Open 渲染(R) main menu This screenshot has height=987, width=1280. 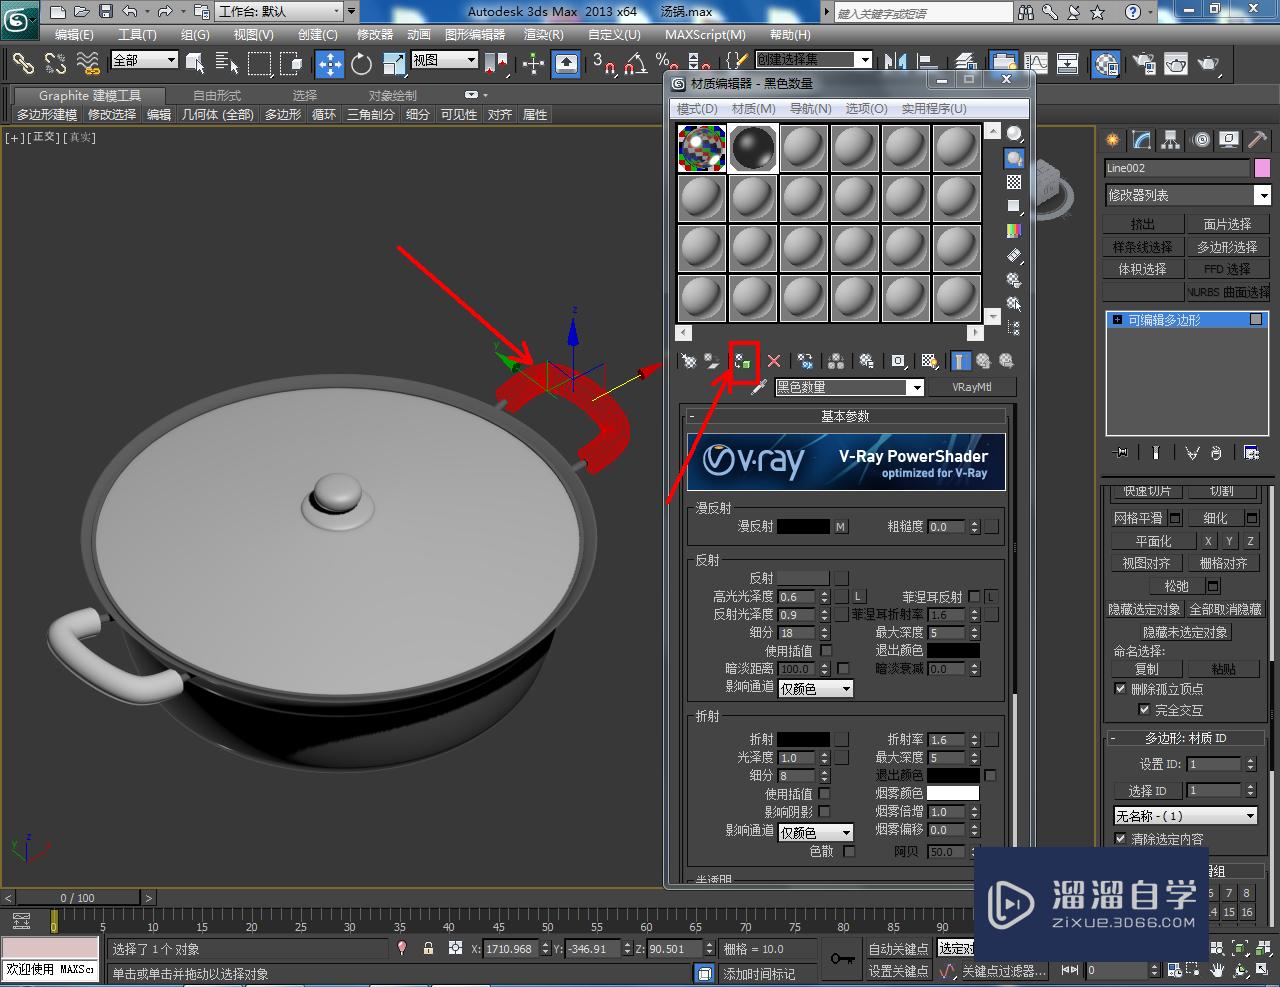point(543,34)
